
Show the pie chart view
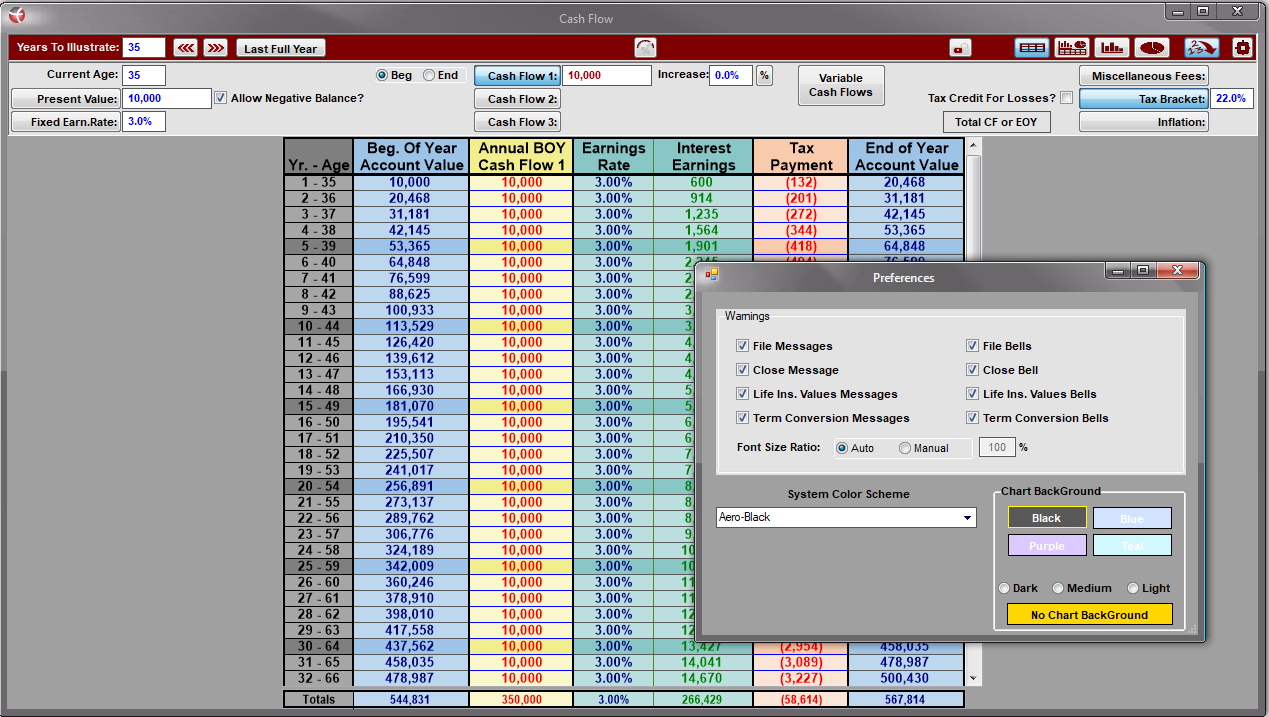coord(1153,48)
